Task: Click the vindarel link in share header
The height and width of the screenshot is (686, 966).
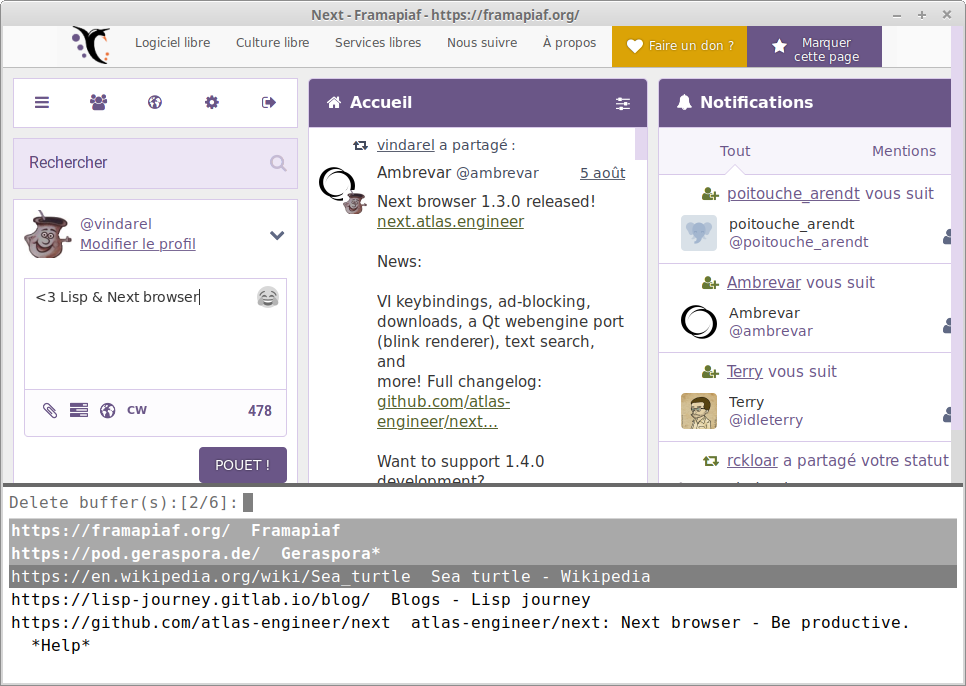Action: [x=406, y=145]
